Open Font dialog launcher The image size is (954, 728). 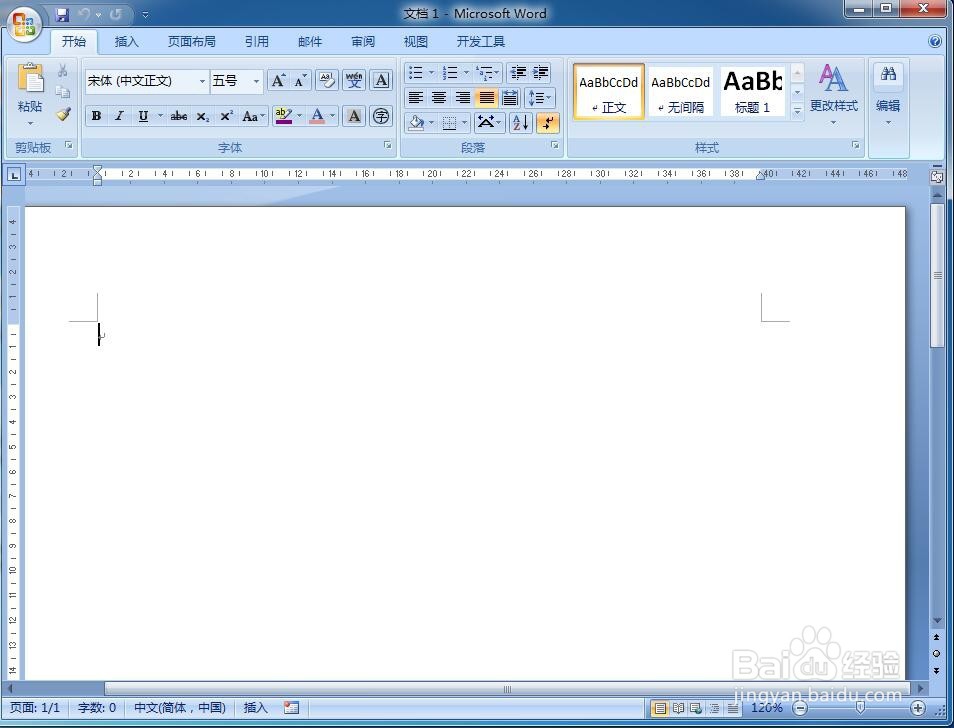click(x=388, y=145)
